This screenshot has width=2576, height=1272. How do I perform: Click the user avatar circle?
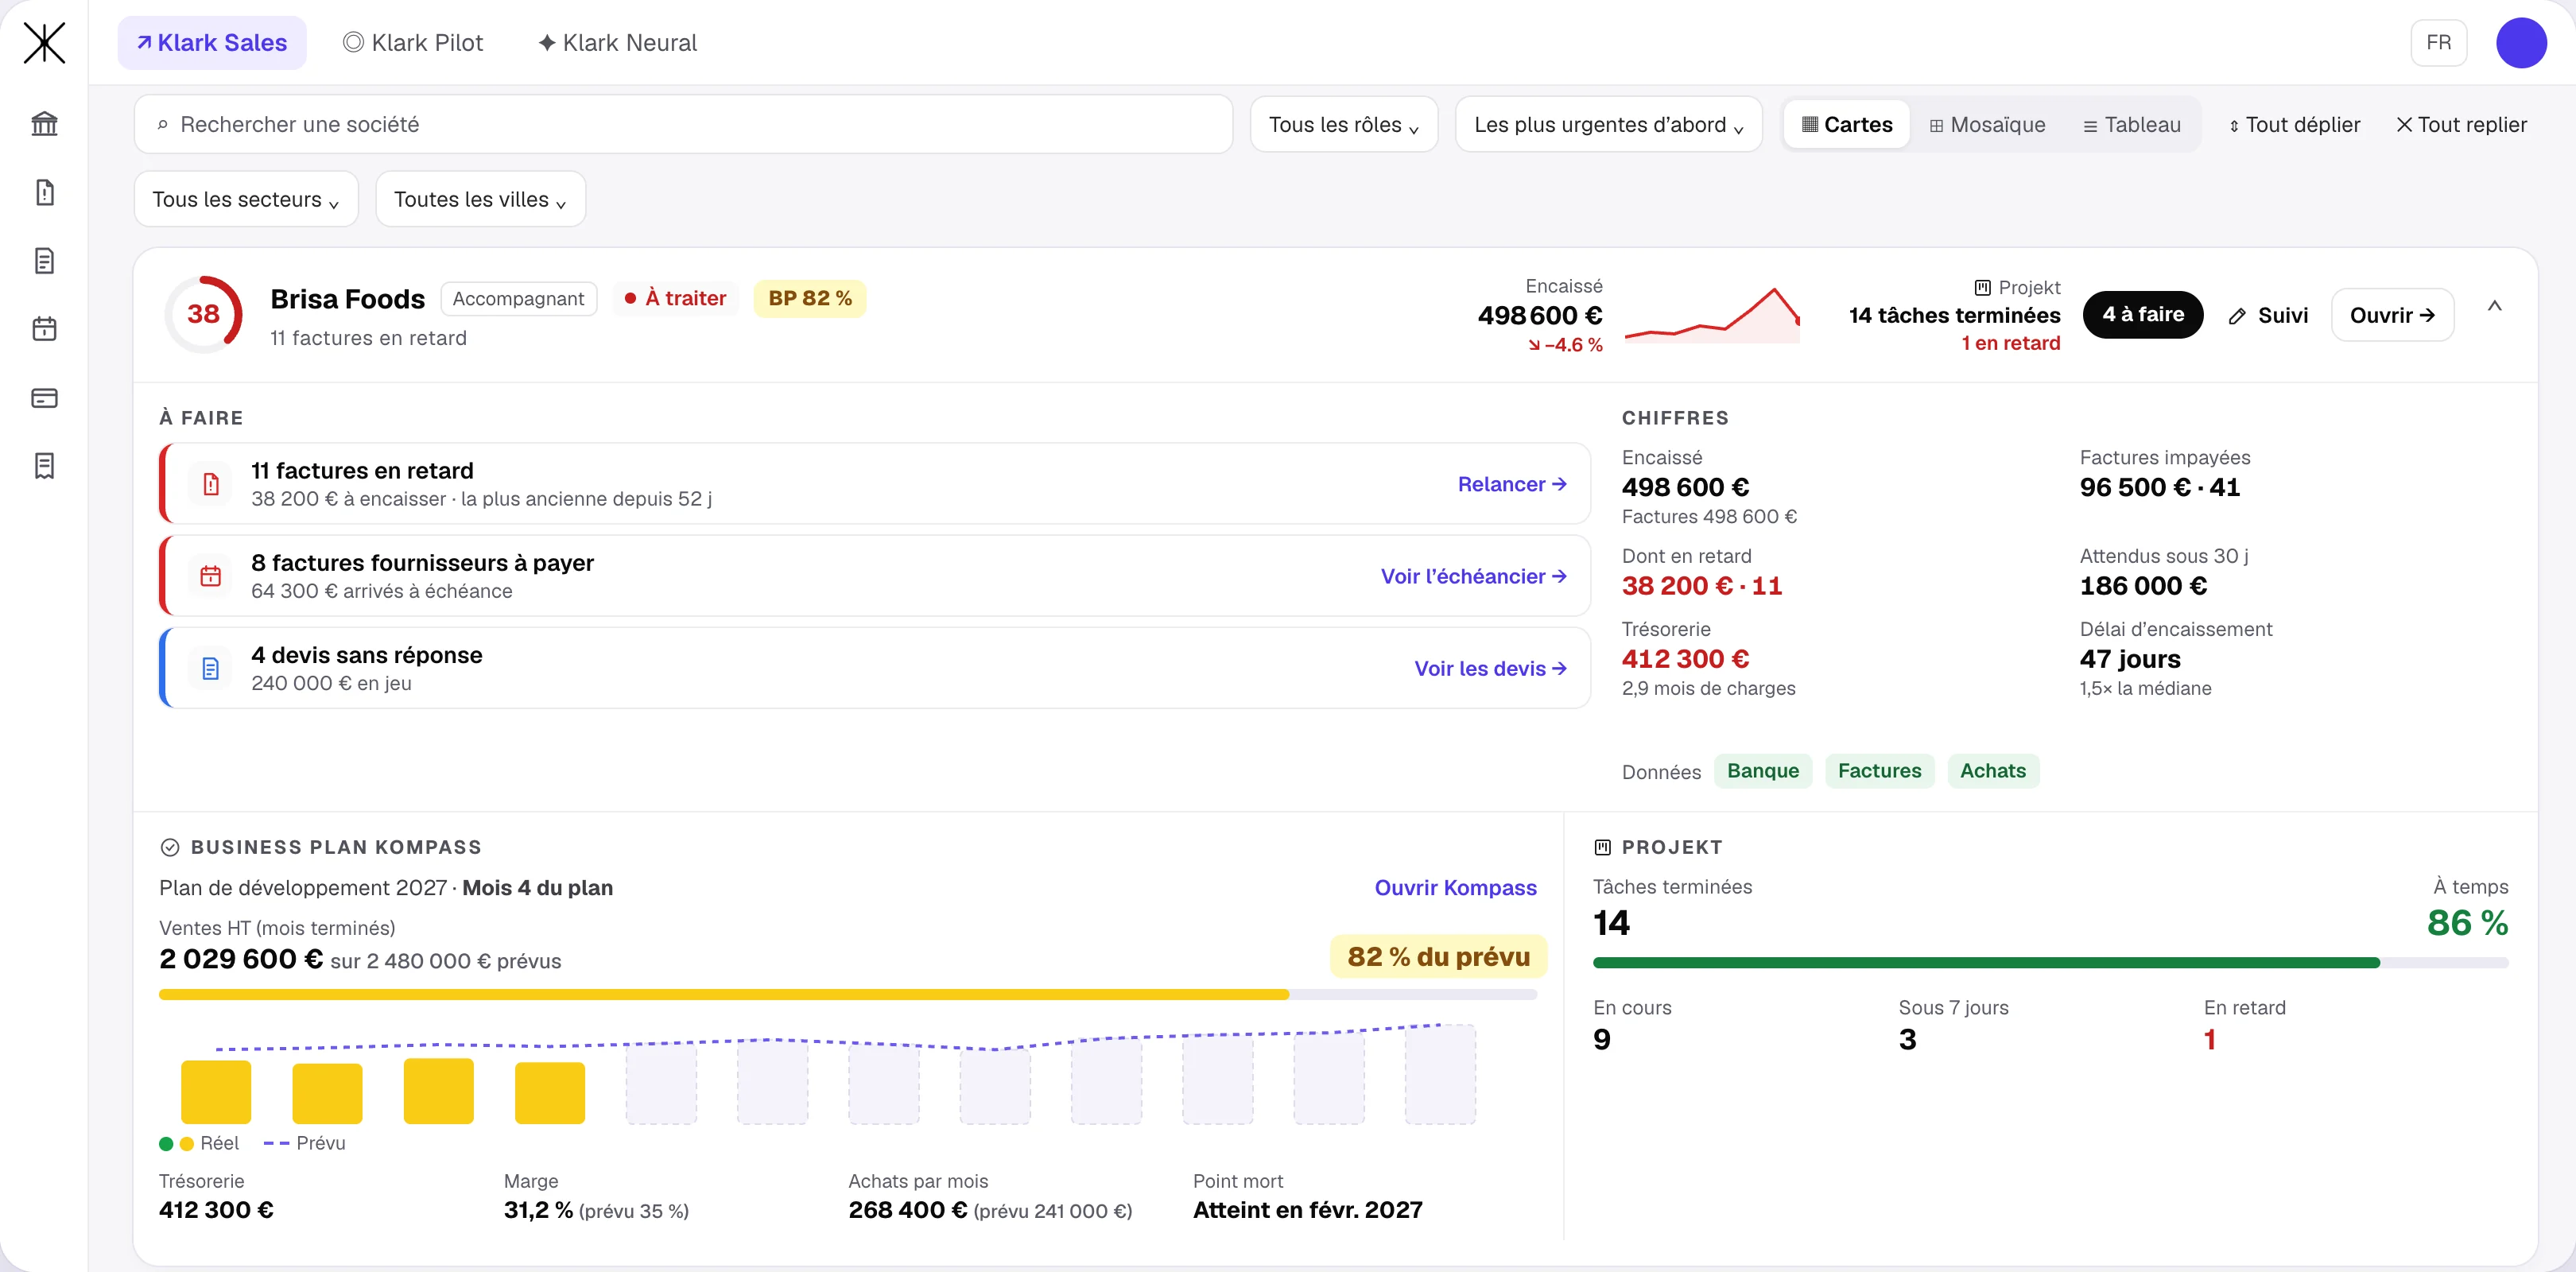pos(2520,43)
